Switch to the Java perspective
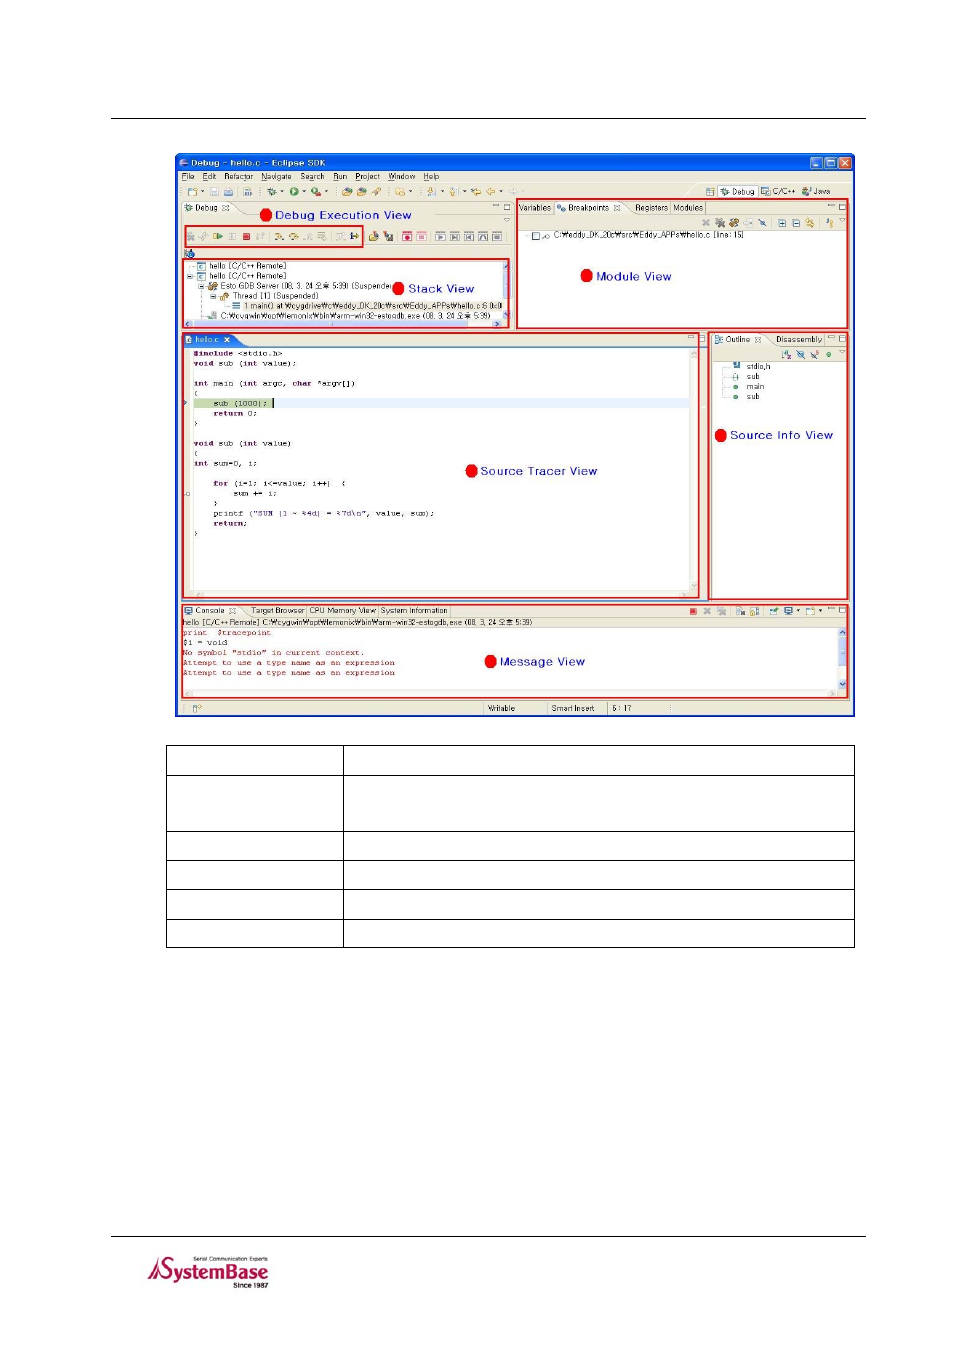 tap(816, 191)
